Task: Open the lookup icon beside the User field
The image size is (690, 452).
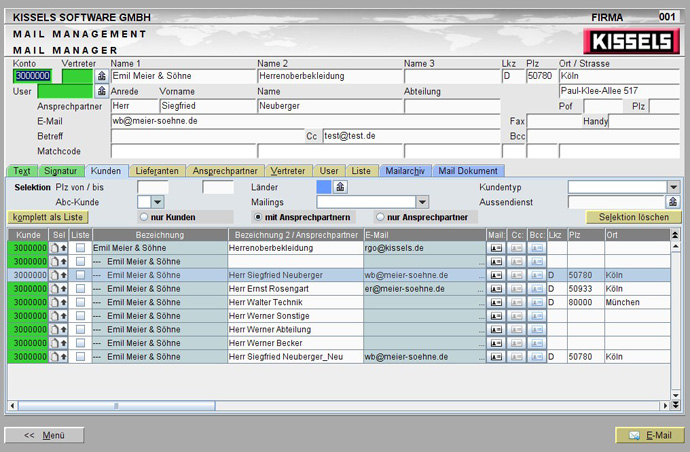Action: (x=102, y=91)
